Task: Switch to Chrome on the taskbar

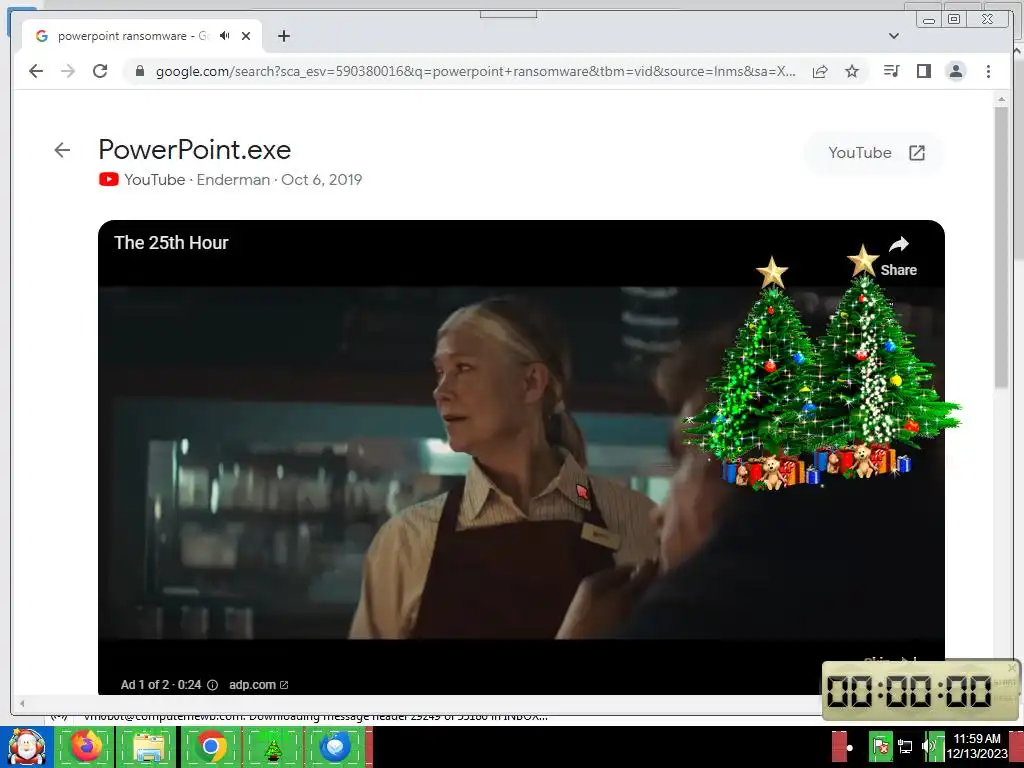Action: pos(210,747)
